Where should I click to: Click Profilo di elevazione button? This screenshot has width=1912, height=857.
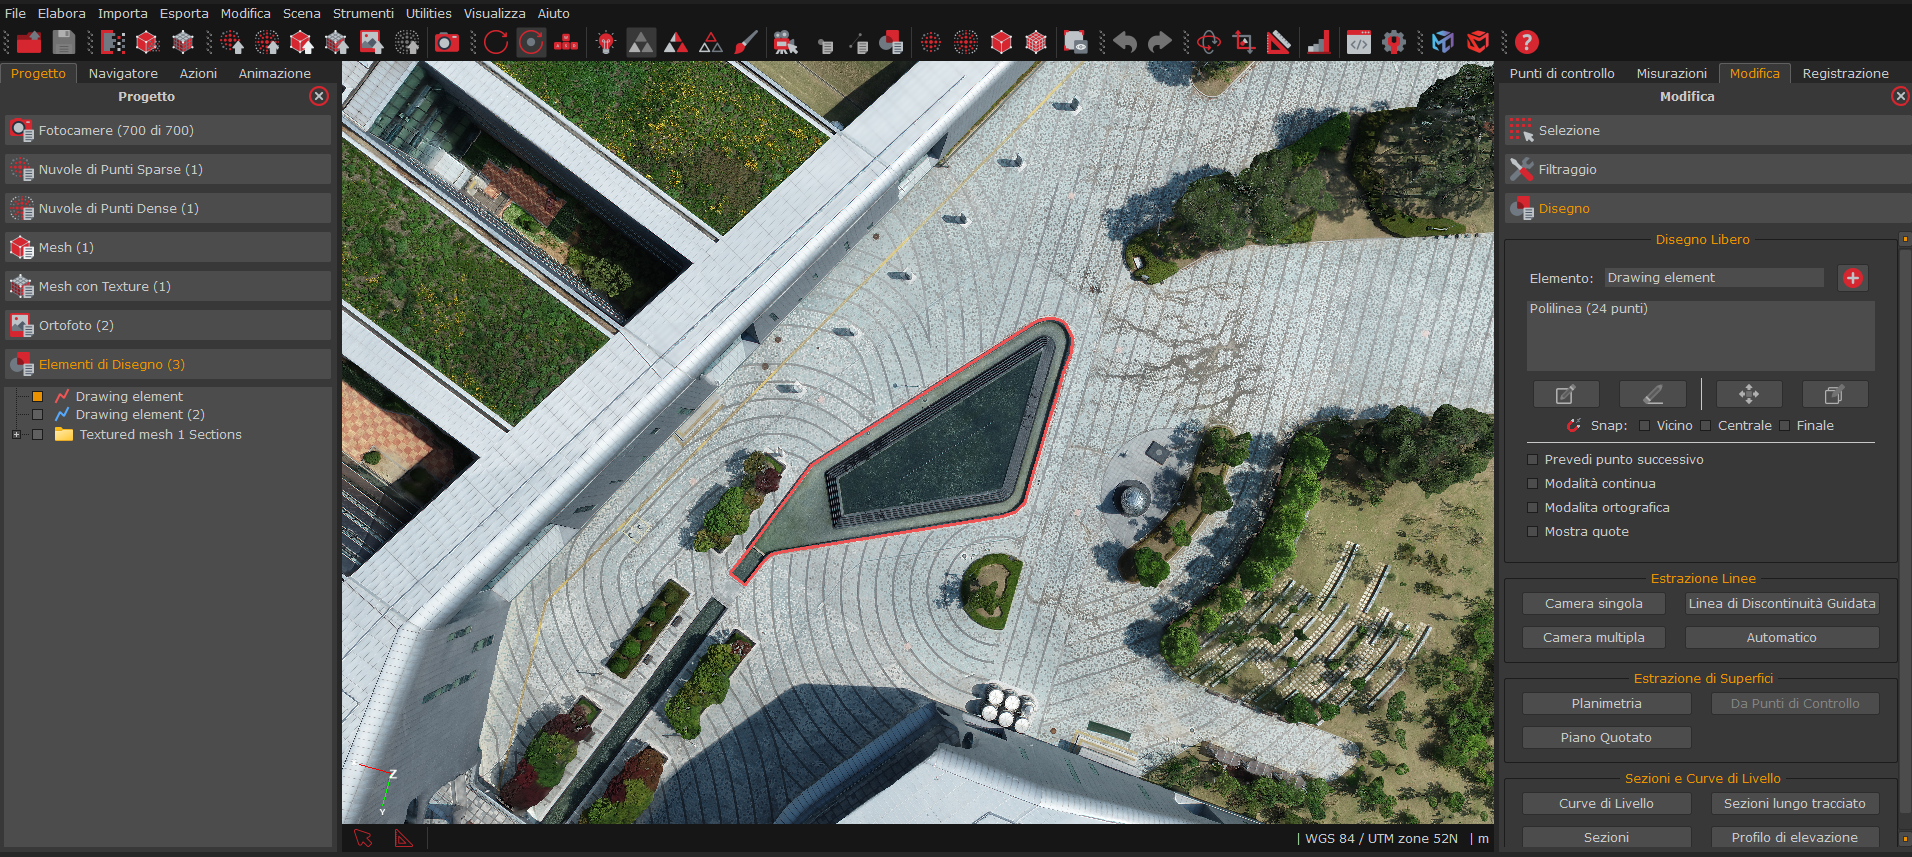click(x=1795, y=837)
